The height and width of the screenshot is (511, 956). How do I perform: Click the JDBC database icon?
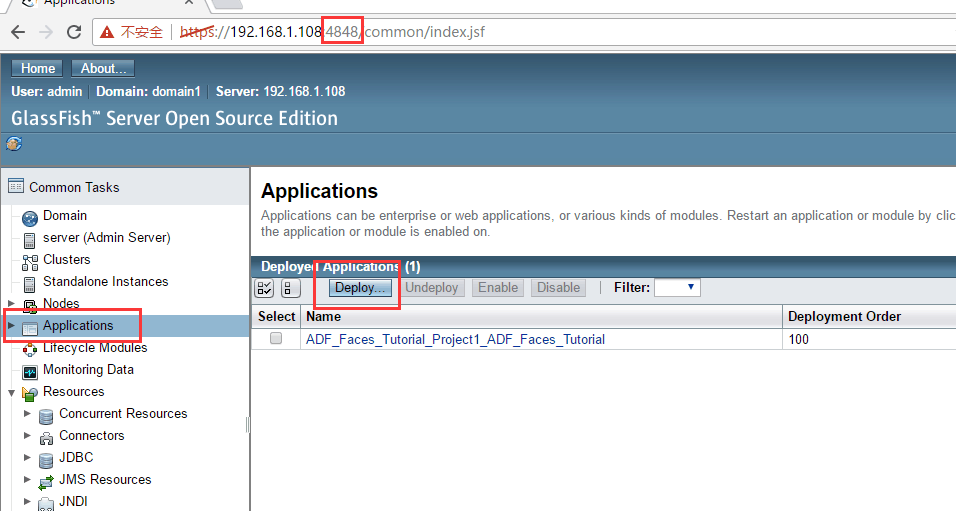click(46, 460)
